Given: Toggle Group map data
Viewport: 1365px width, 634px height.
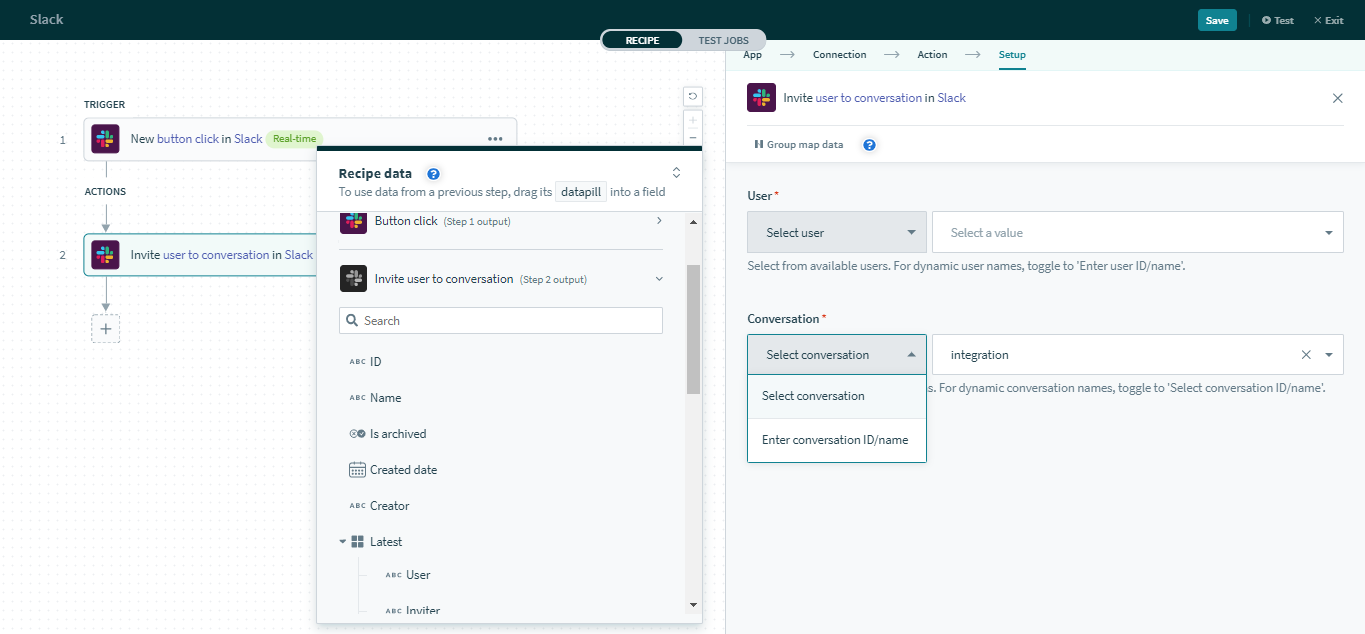Looking at the screenshot, I should 798,145.
